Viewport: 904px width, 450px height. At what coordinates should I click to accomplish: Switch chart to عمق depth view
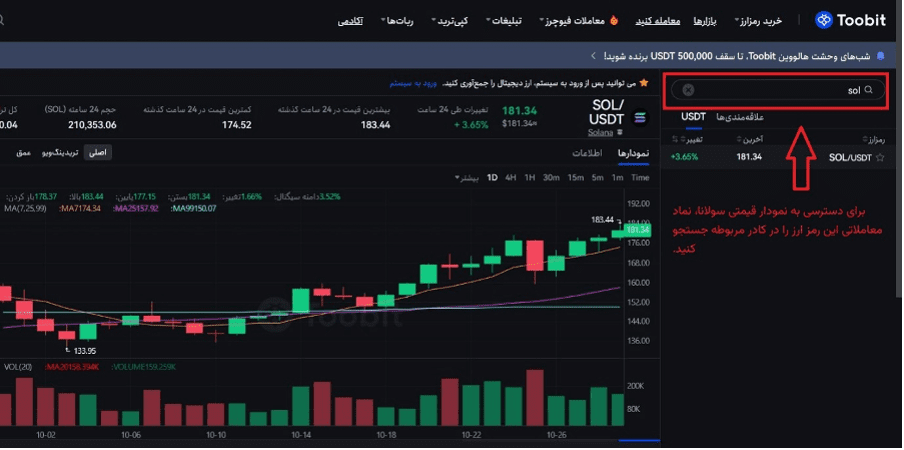point(24,153)
